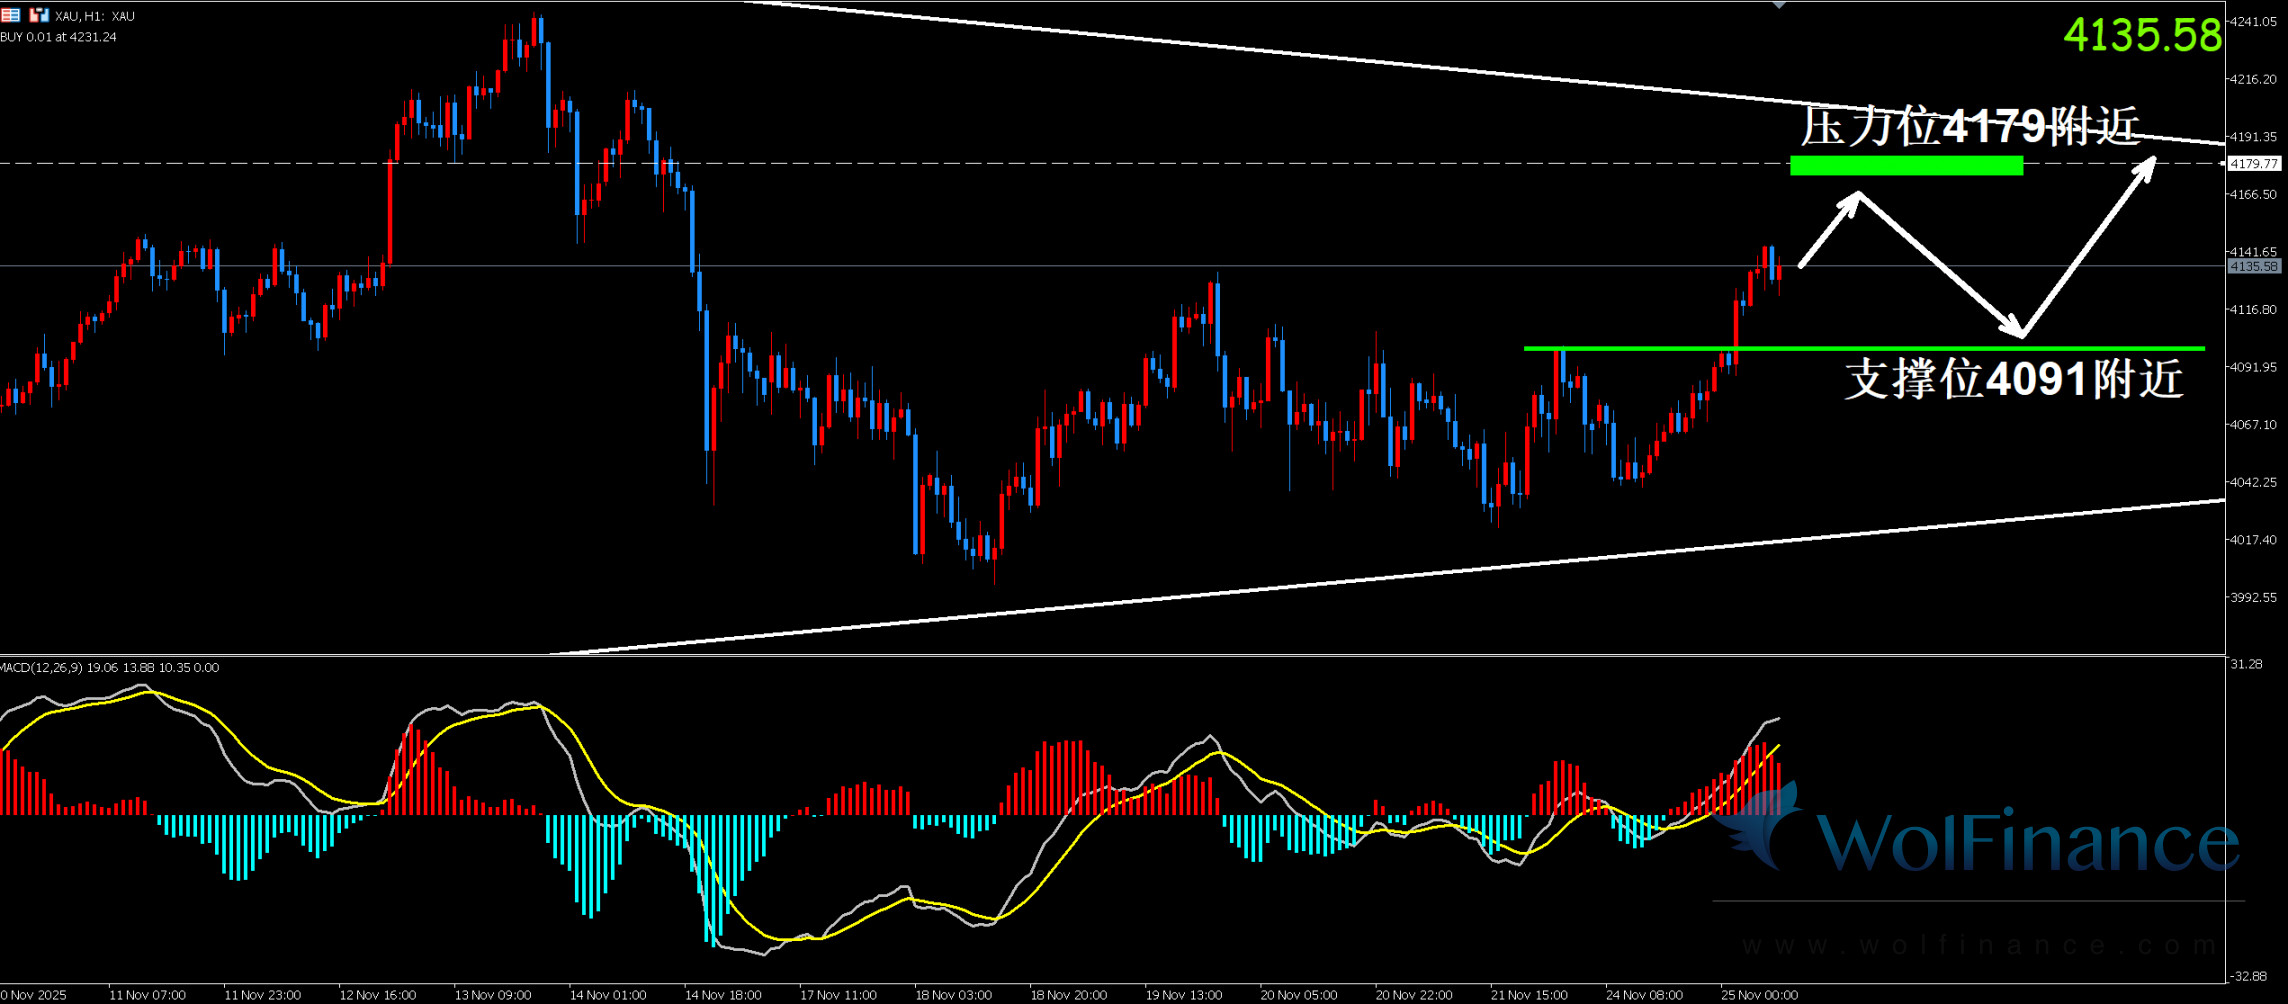Click the 4179.77 price label on scale
Screen dimensions: 2288x1004
(x=2254, y=163)
